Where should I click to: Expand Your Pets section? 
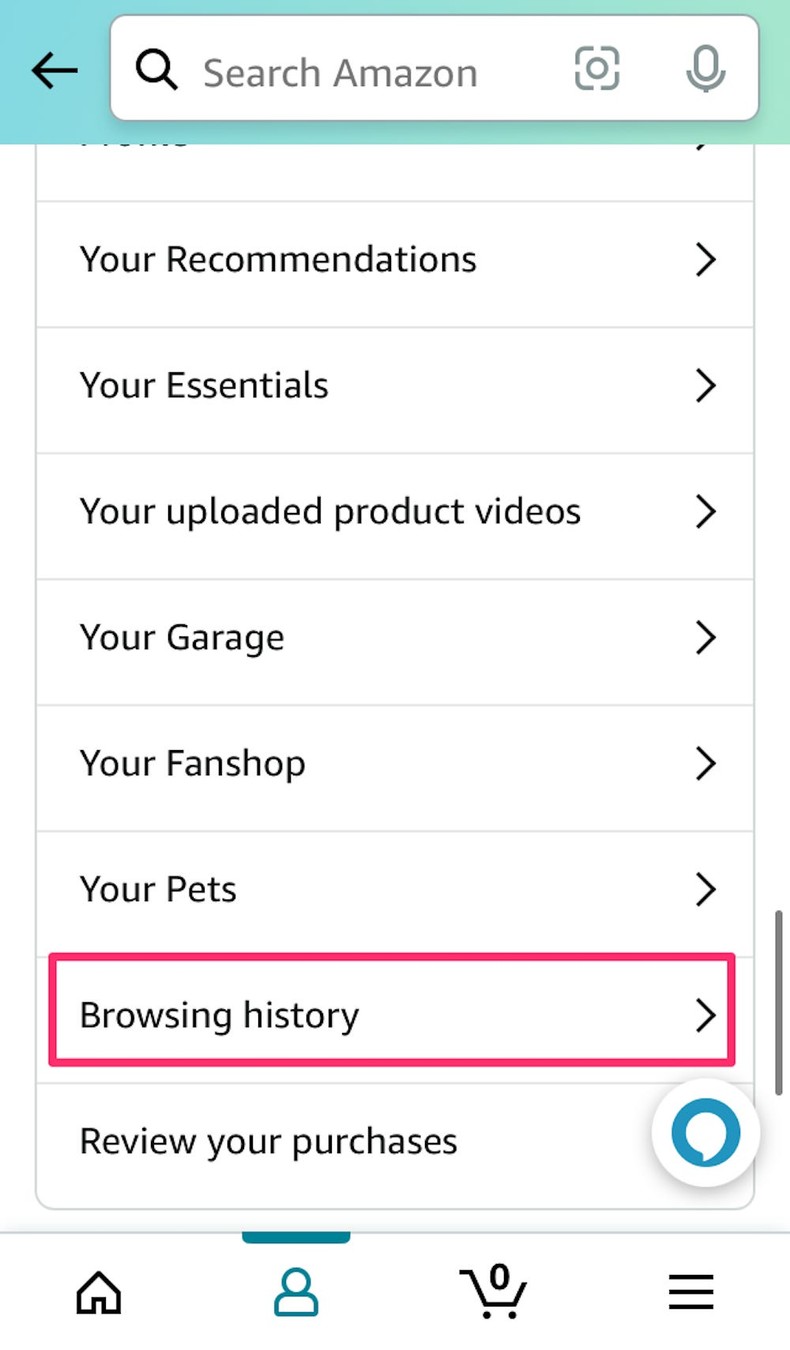tap(395, 889)
